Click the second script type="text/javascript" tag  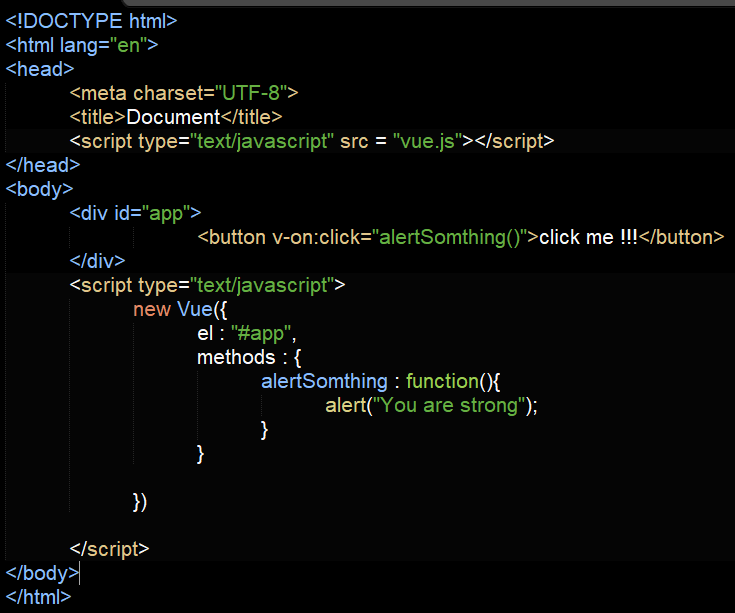[207, 285]
